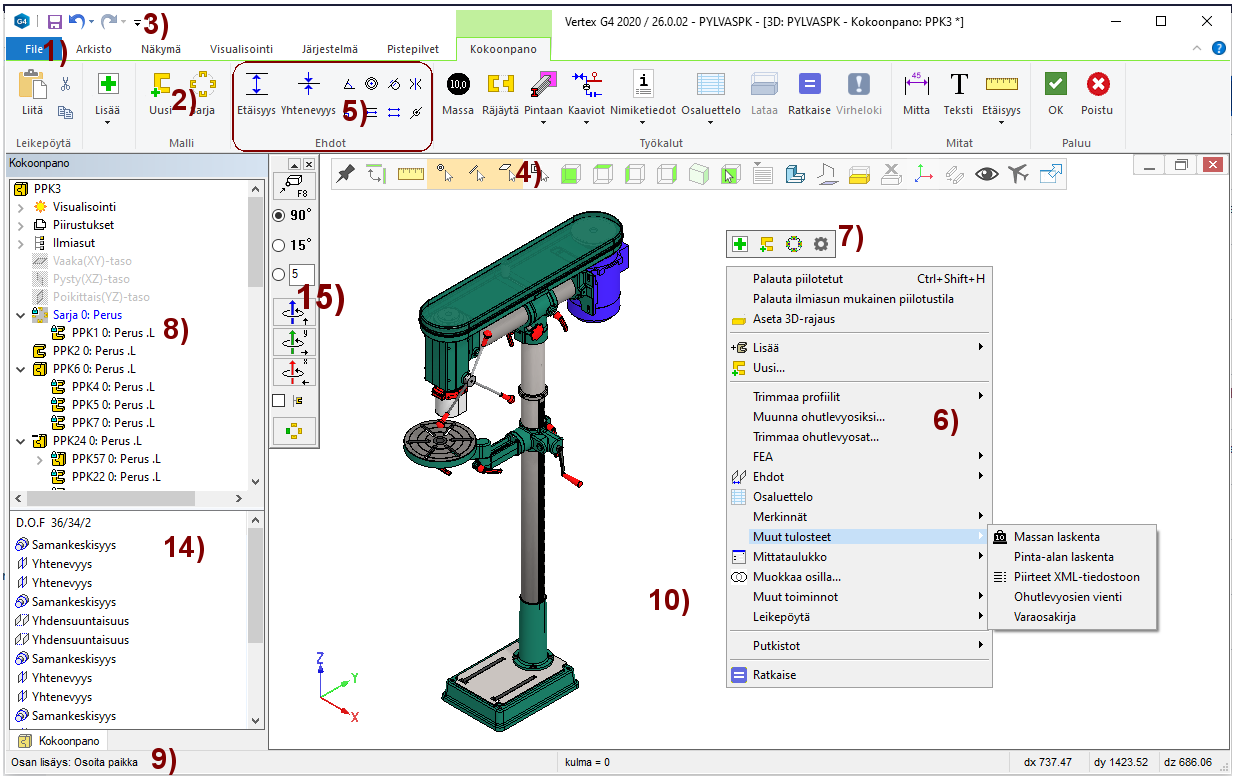Expand the Visualisointi tree node

pyautogui.click(x=22, y=207)
